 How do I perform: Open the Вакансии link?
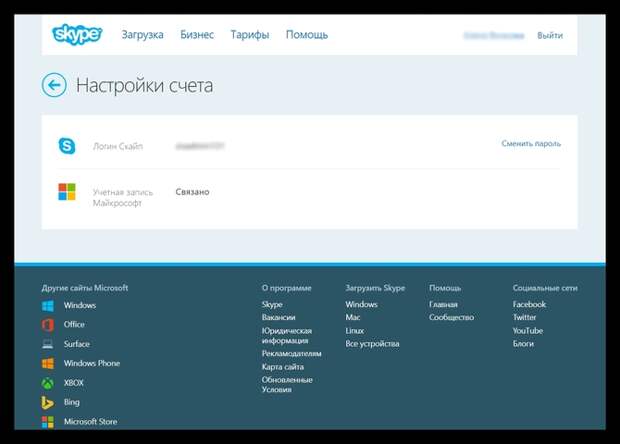click(278, 317)
